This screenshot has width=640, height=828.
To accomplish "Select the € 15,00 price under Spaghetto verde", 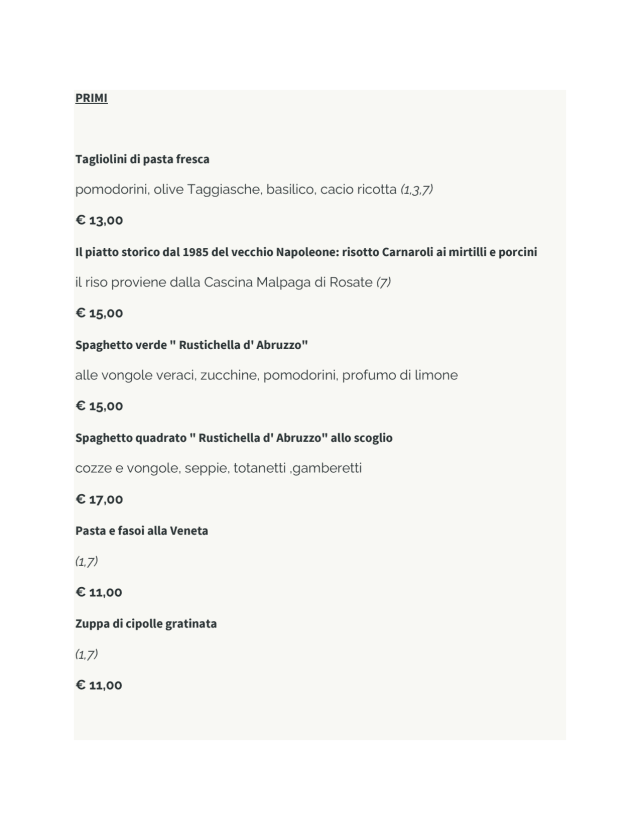I will tap(99, 406).
